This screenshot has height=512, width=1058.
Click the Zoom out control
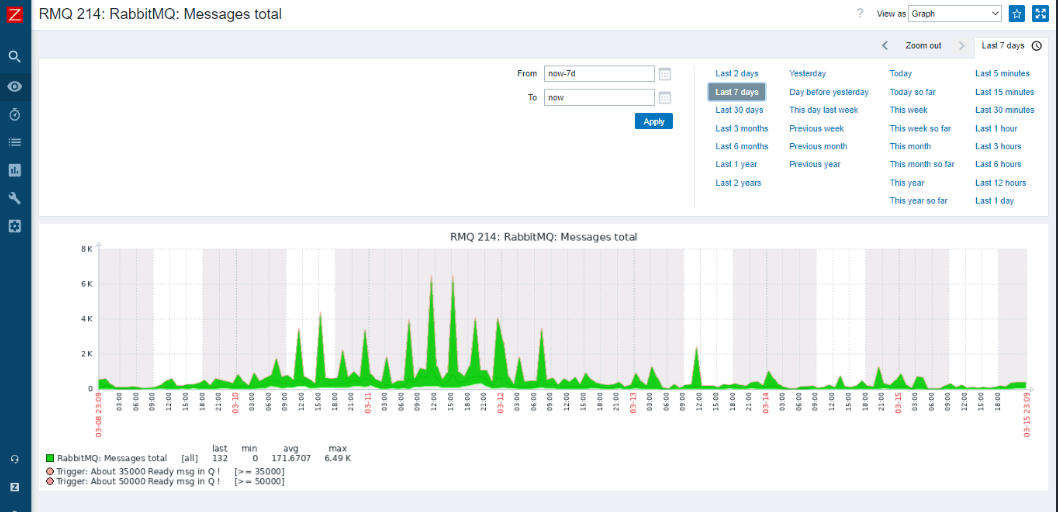[x=923, y=45]
